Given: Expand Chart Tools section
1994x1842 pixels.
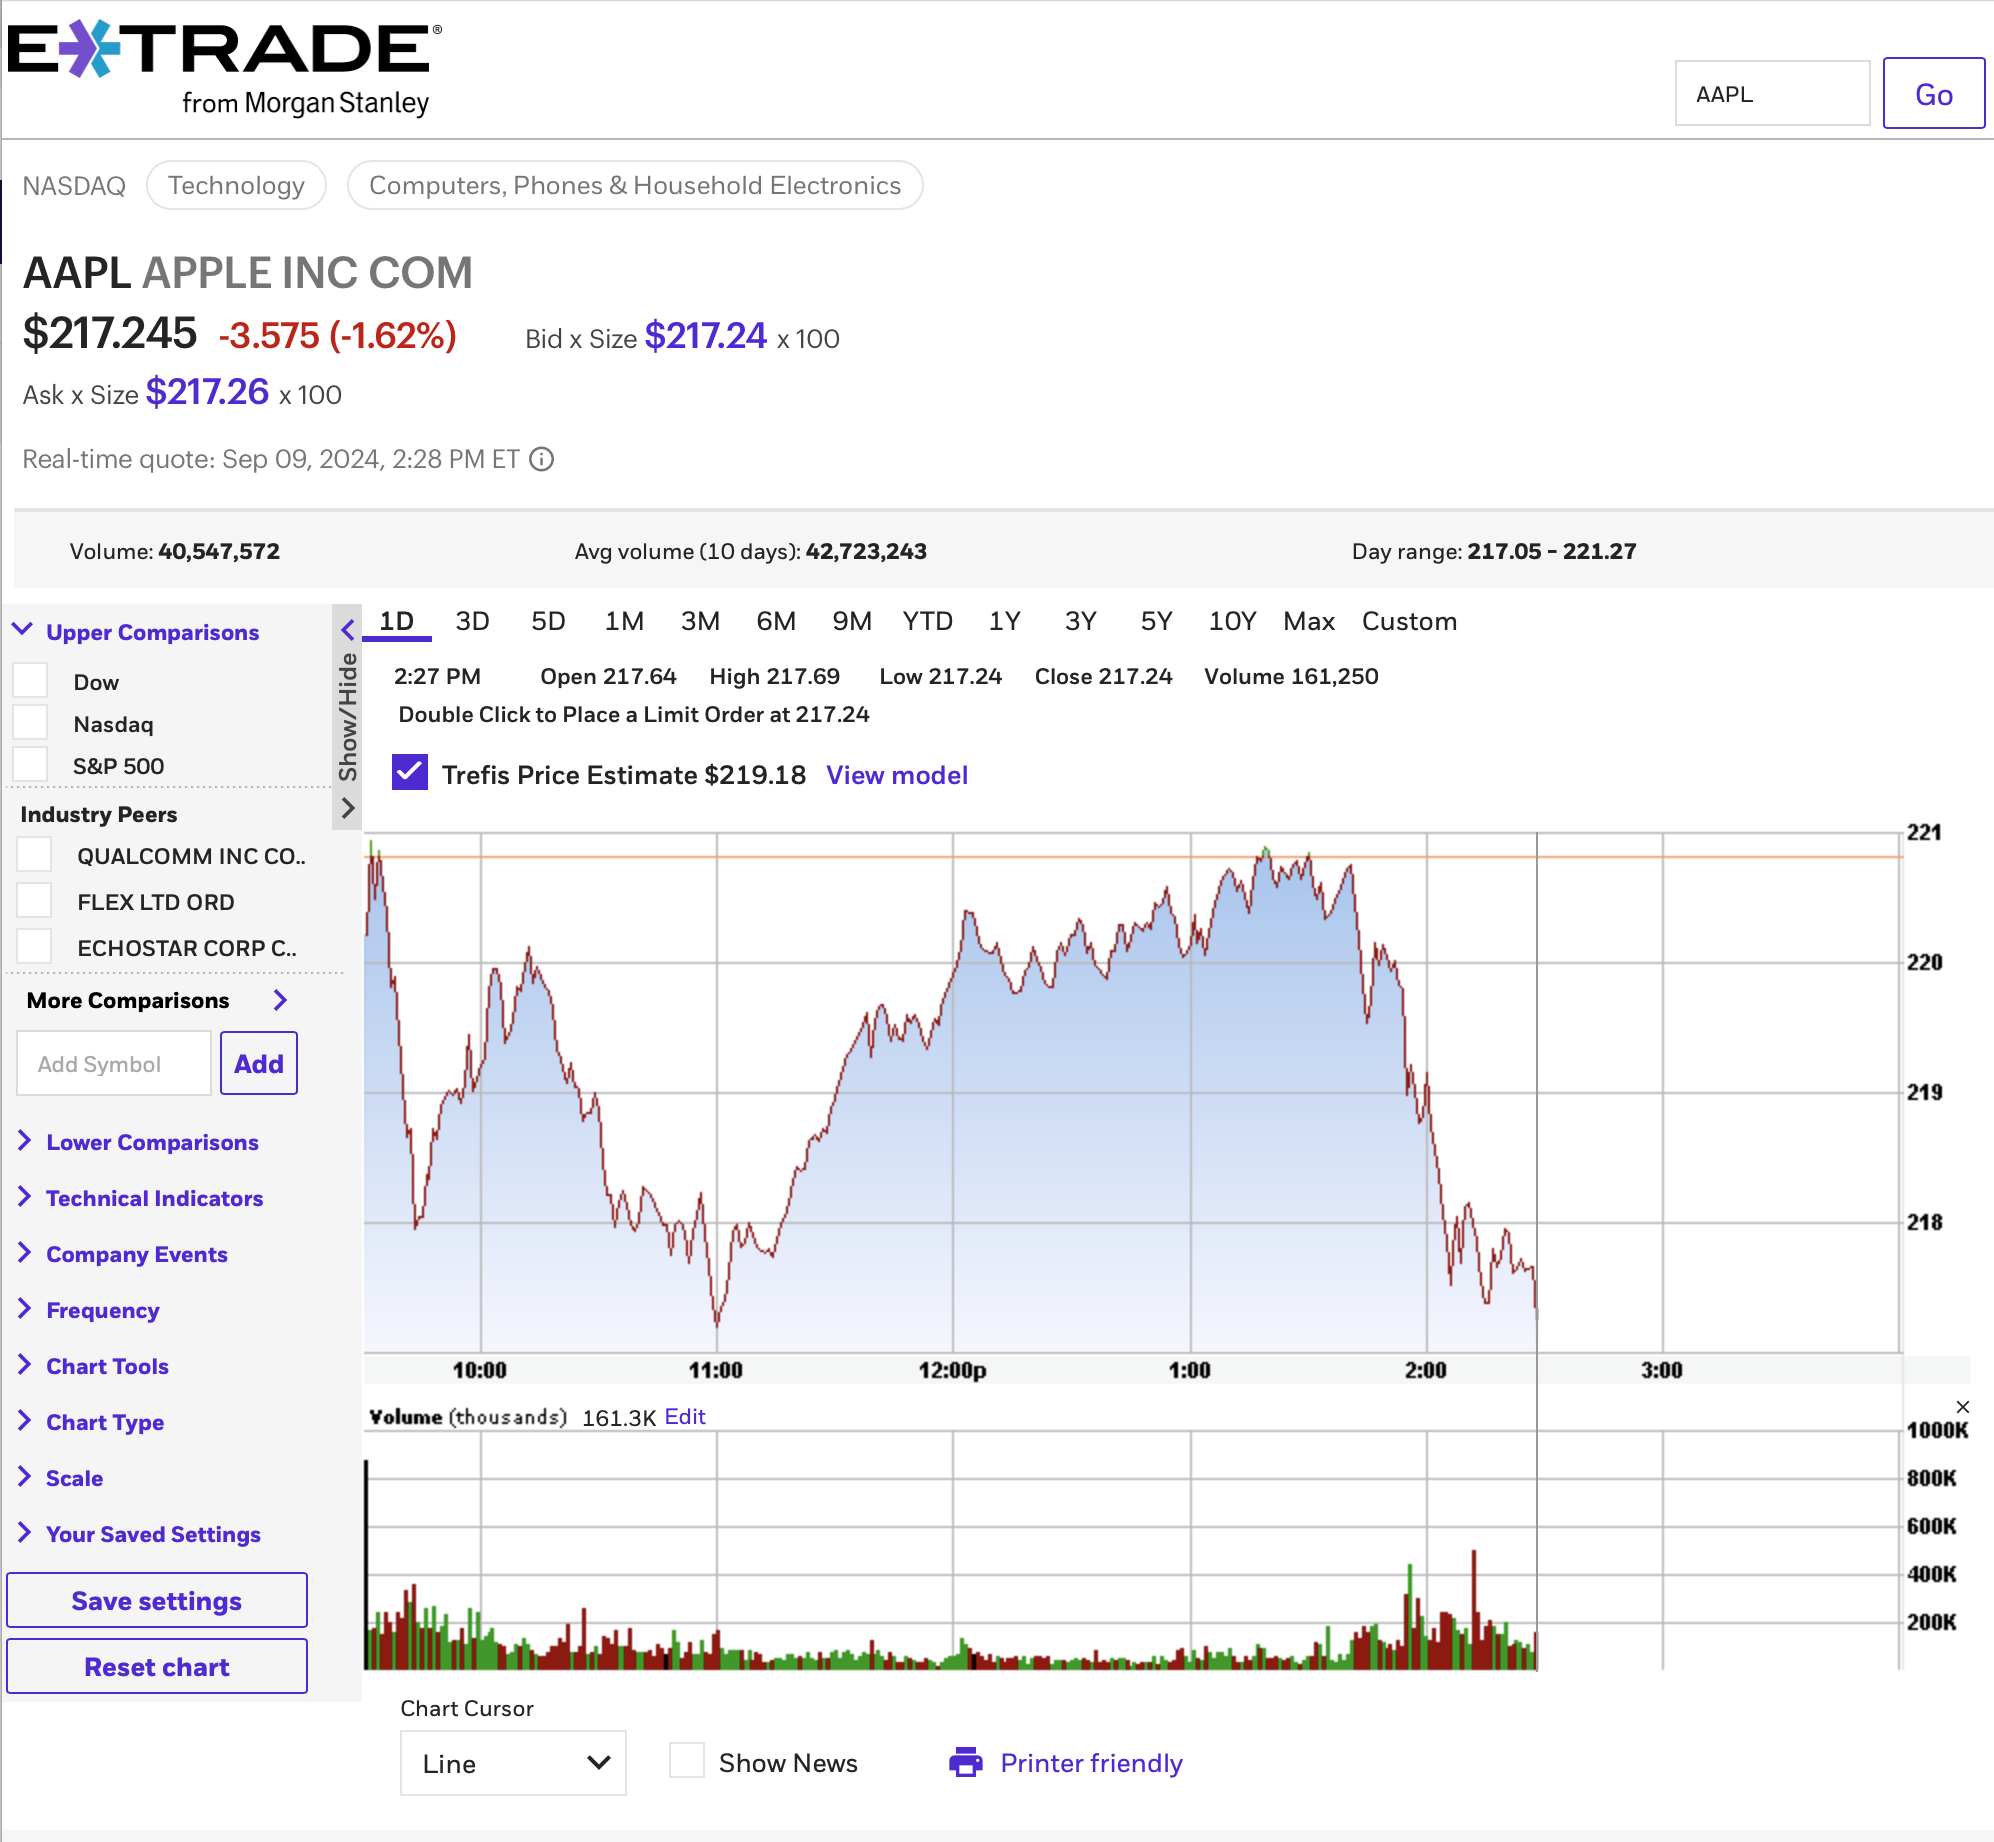Looking at the screenshot, I should point(92,1366).
